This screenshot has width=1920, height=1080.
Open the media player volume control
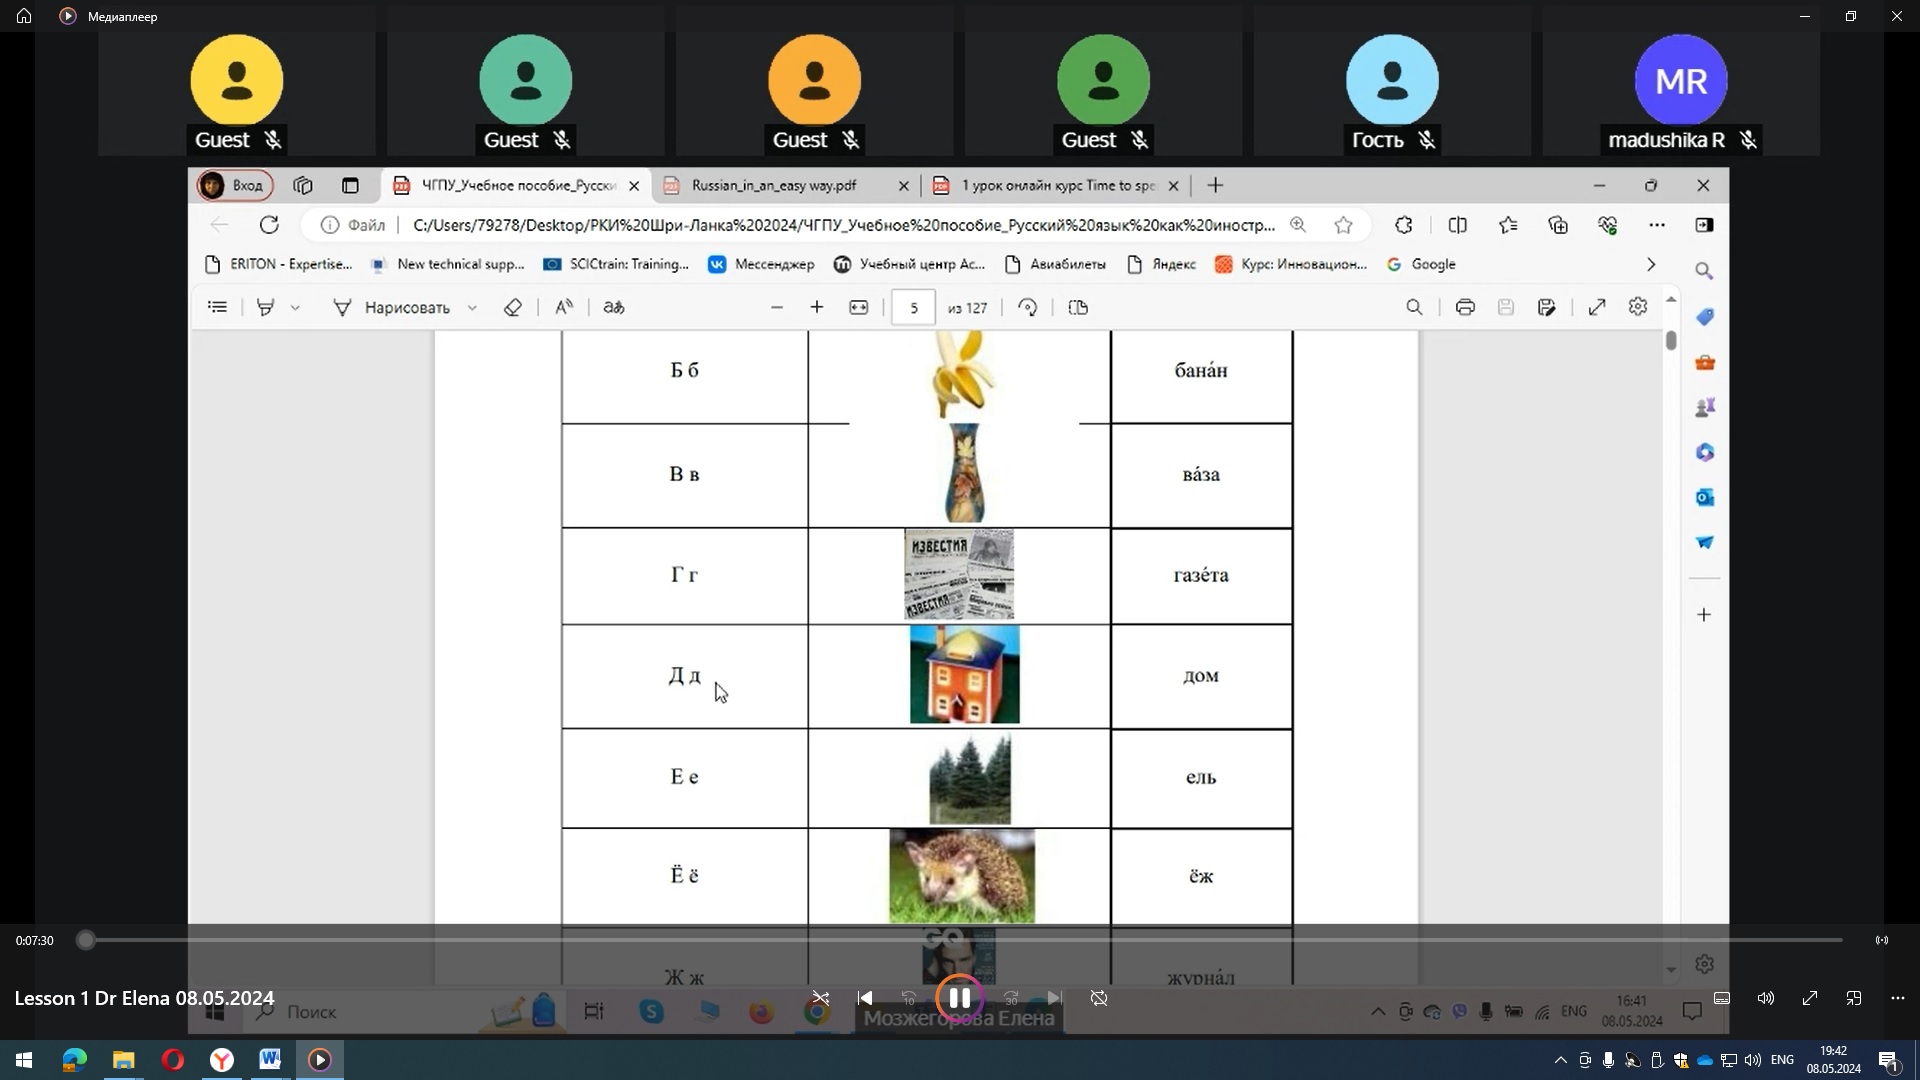point(1766,998)
